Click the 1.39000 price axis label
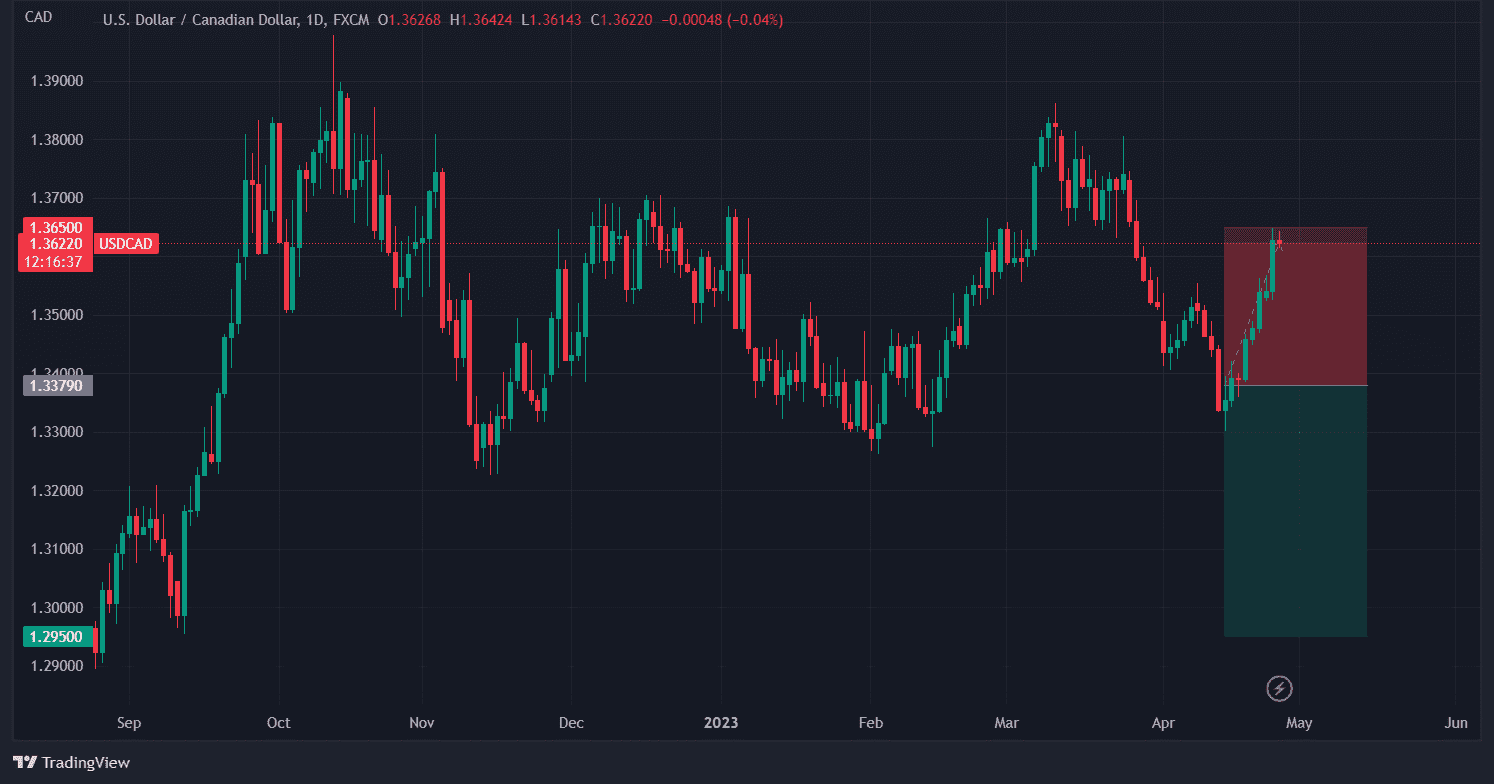The width and height of the screenshot is (1494, 784). tap(56, 81)
